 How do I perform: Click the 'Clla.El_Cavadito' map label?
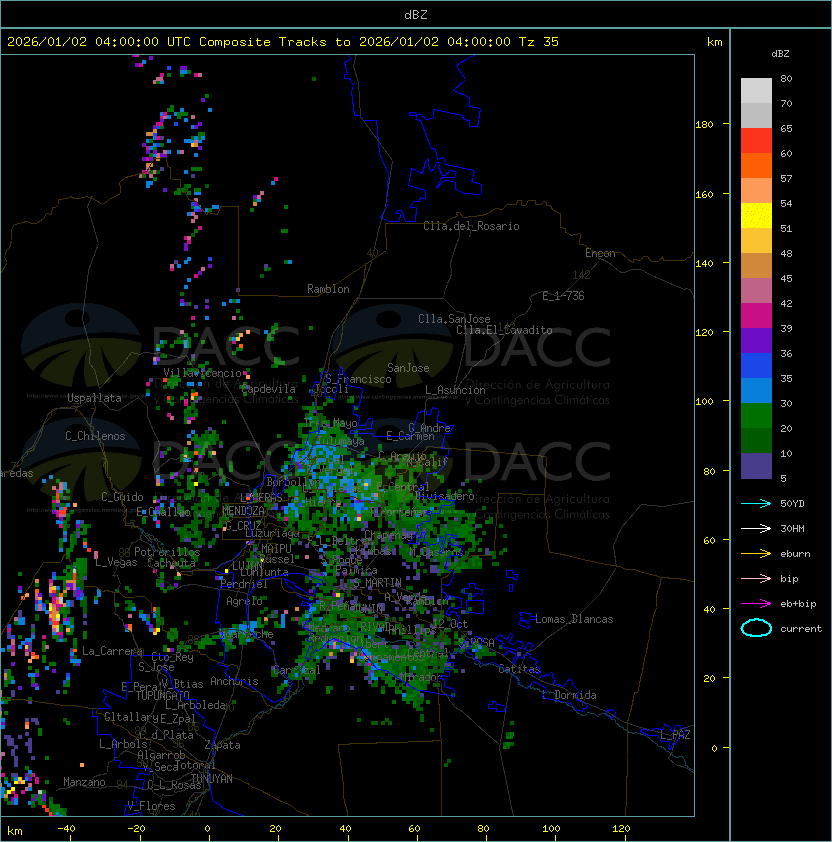point(504,330)
